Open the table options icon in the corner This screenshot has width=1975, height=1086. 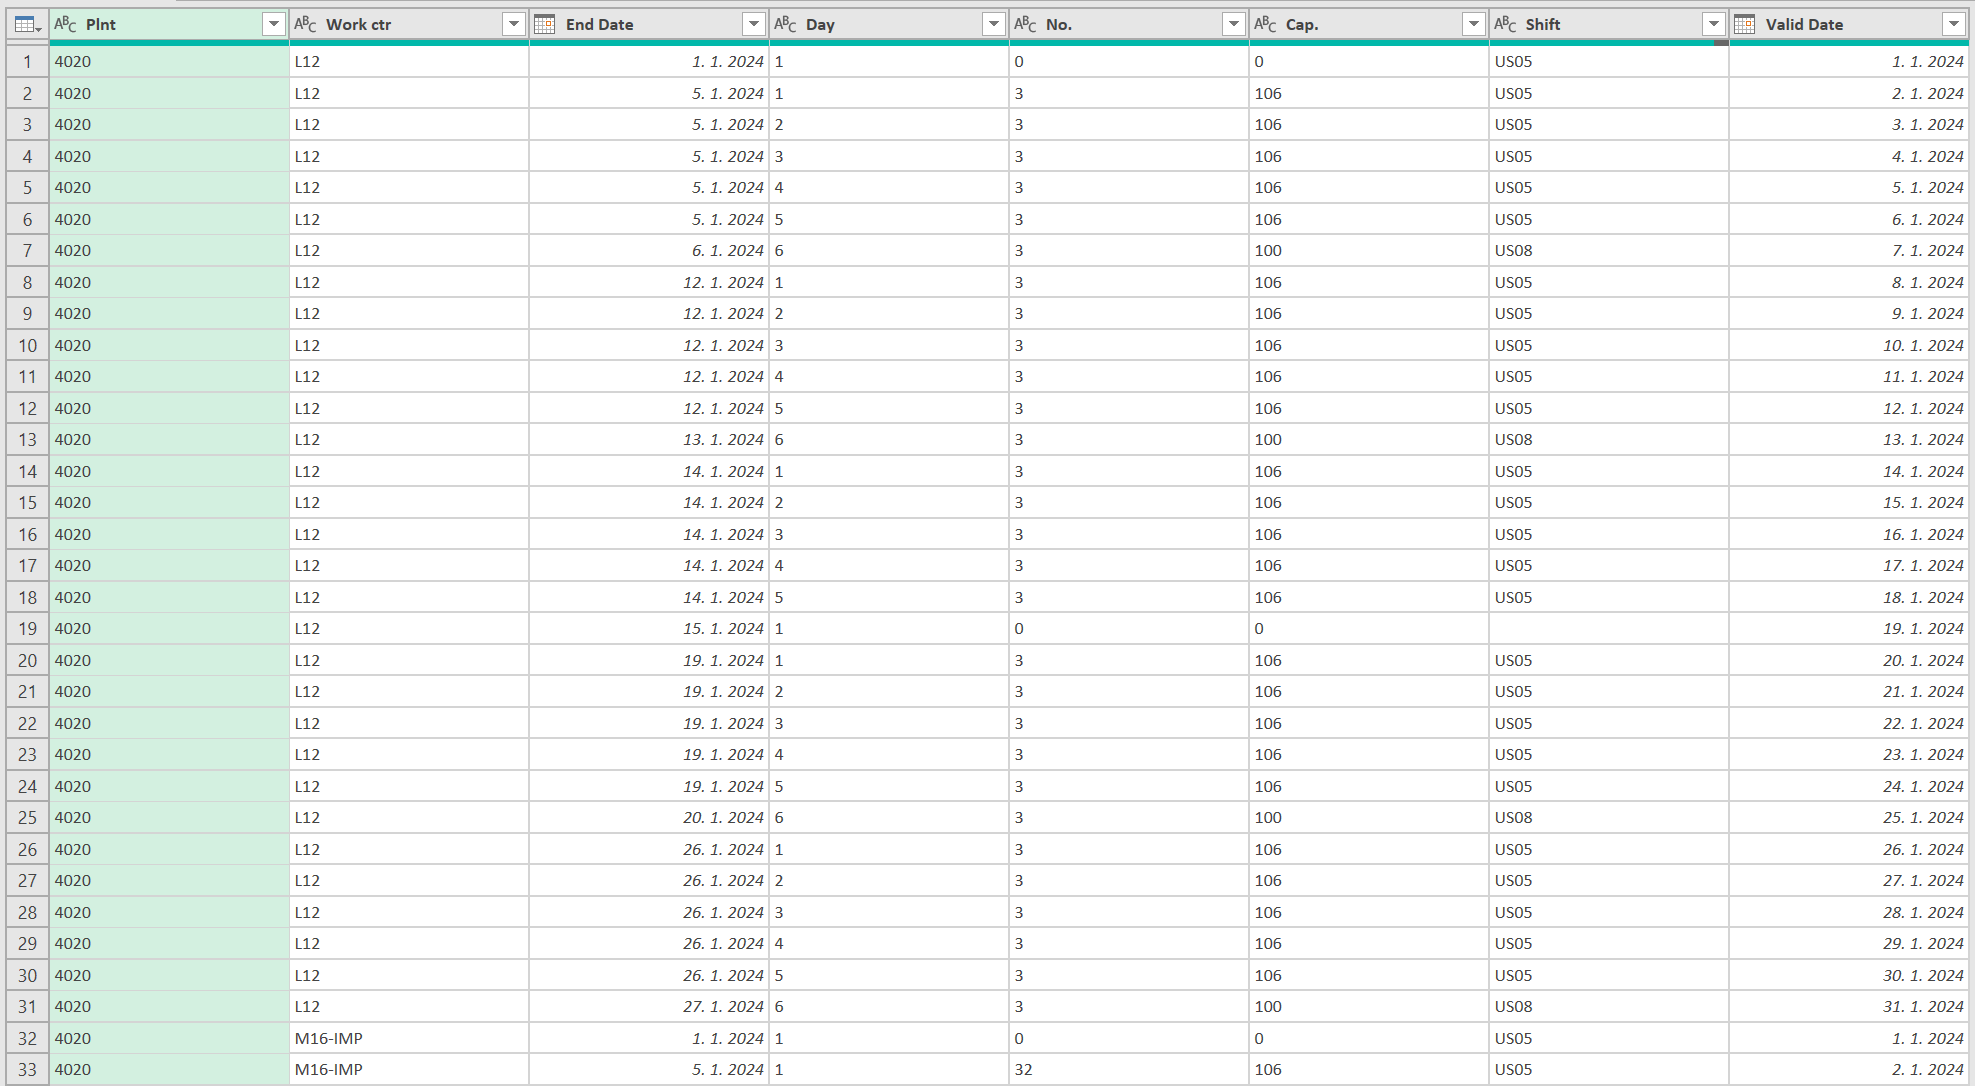click(27, 24)
